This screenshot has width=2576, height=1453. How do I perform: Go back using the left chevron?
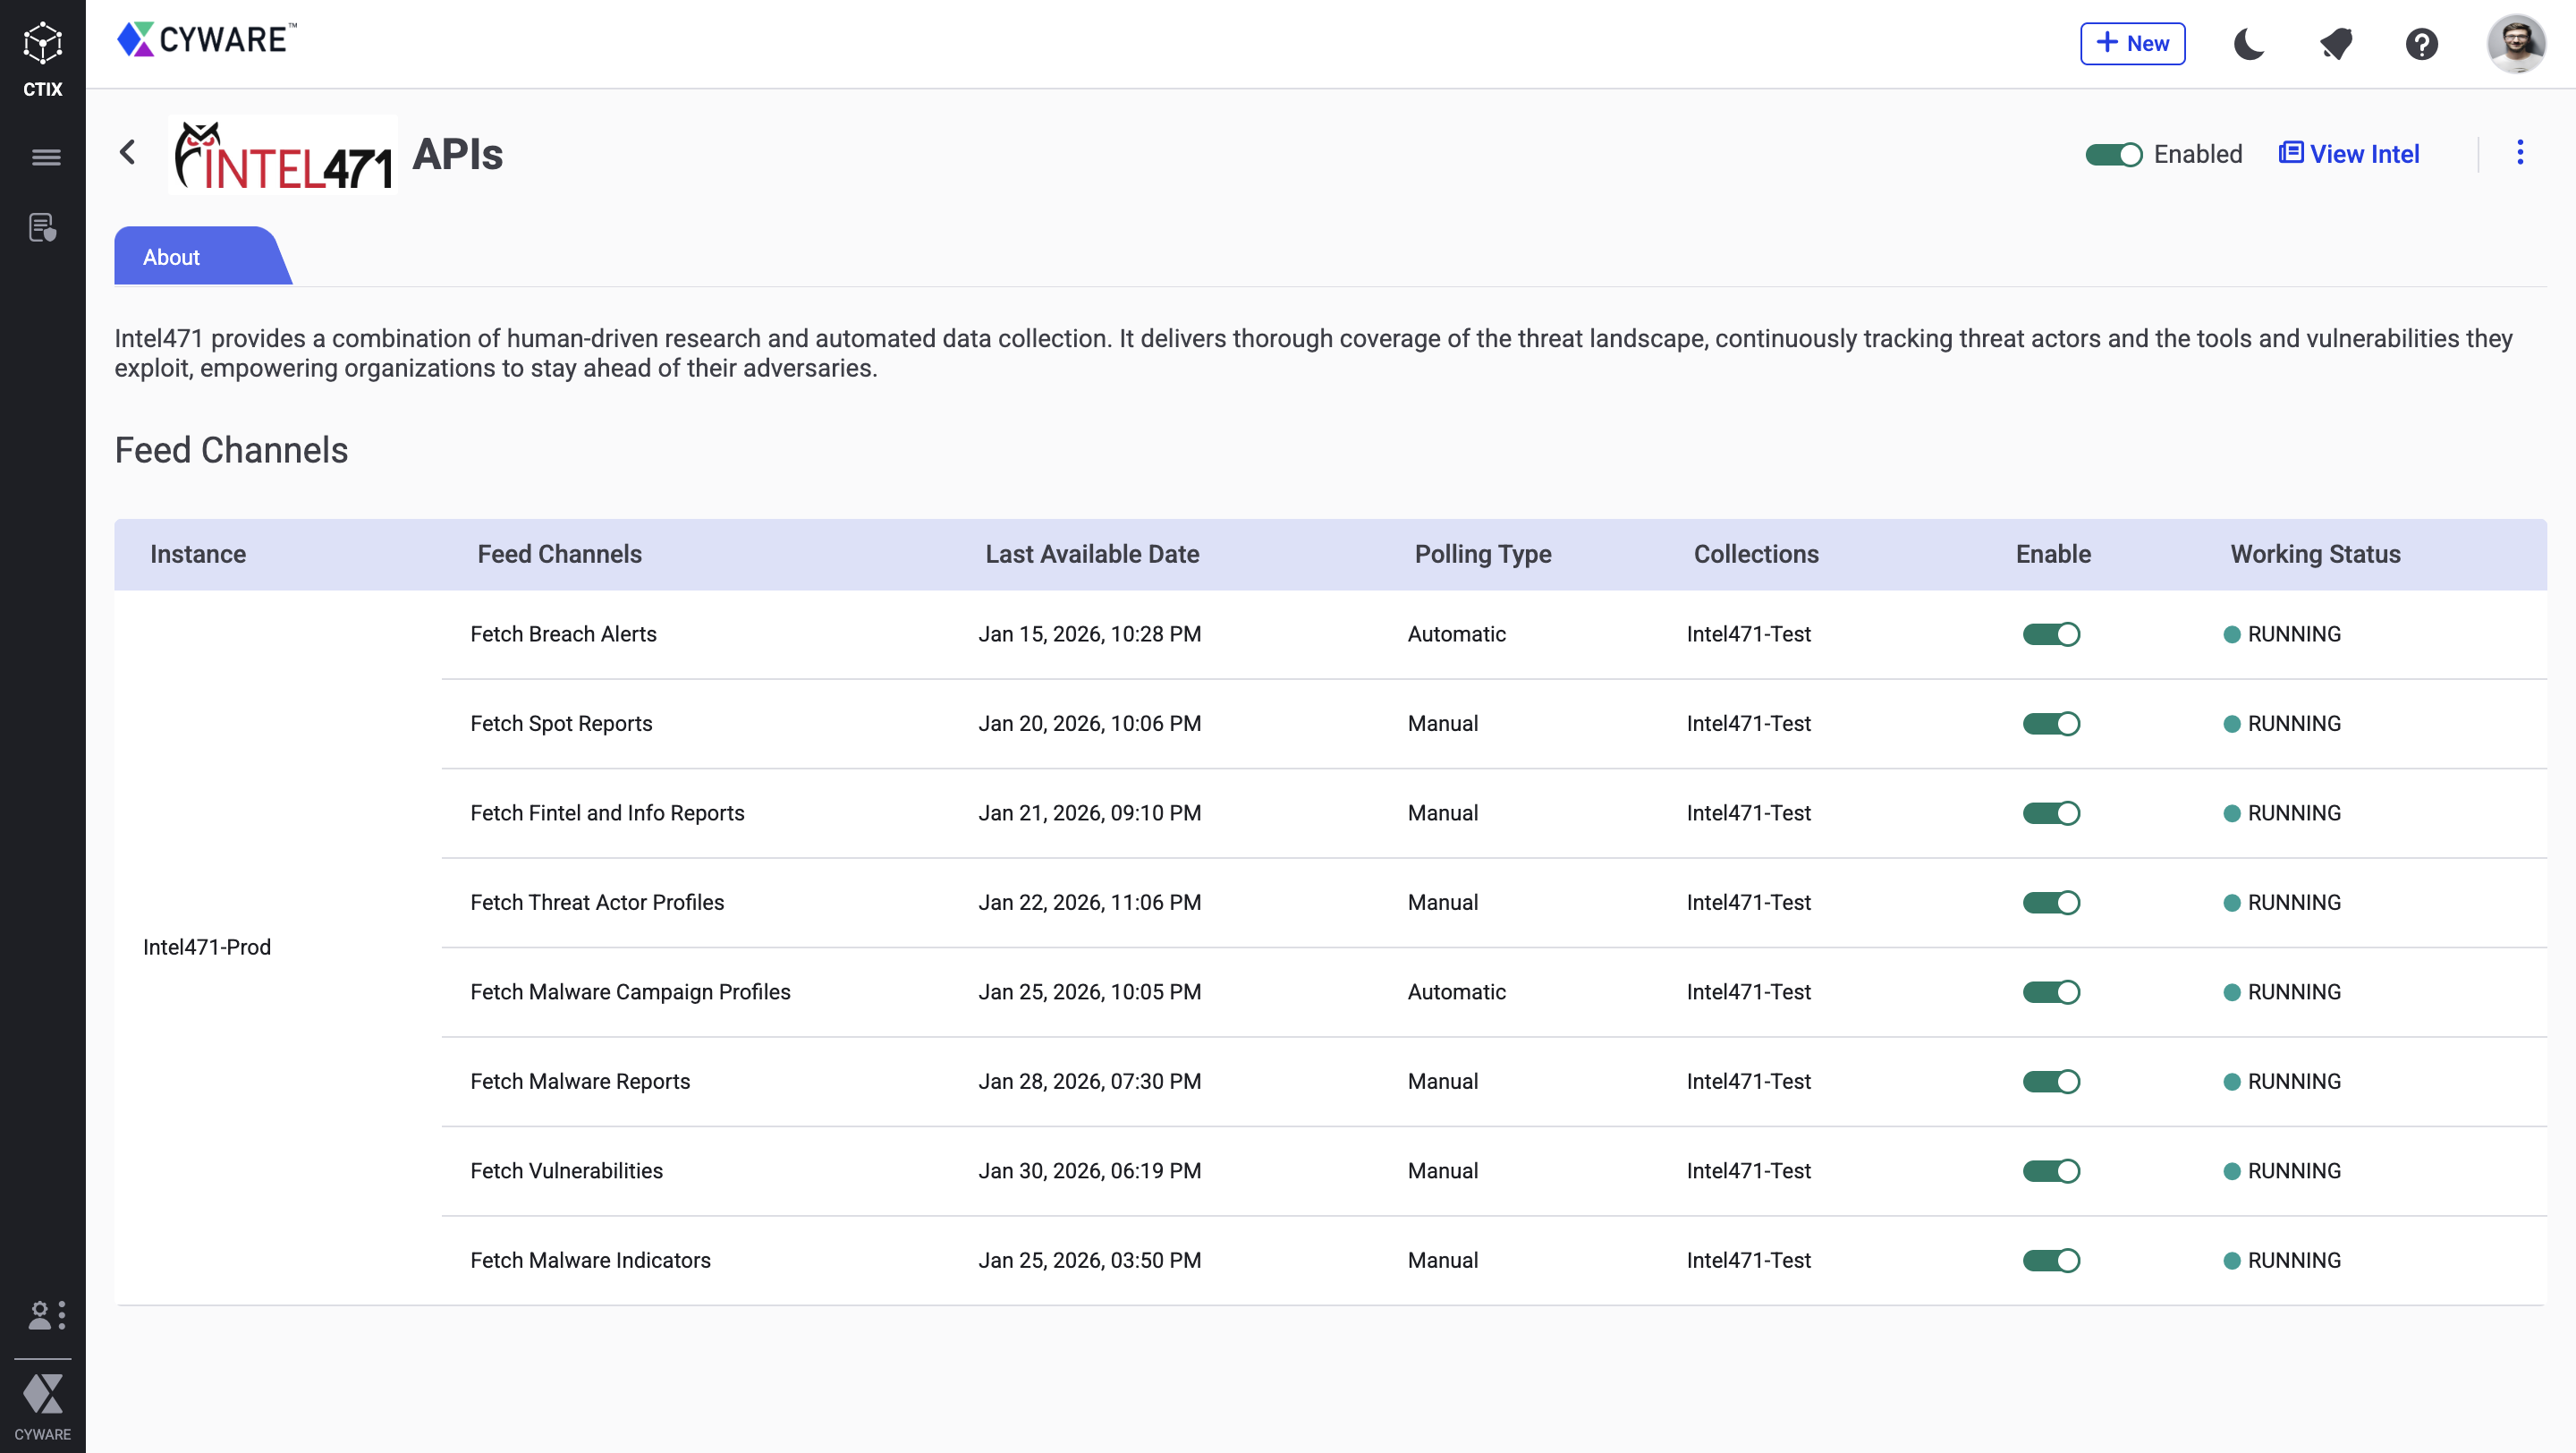coord(128,153)
